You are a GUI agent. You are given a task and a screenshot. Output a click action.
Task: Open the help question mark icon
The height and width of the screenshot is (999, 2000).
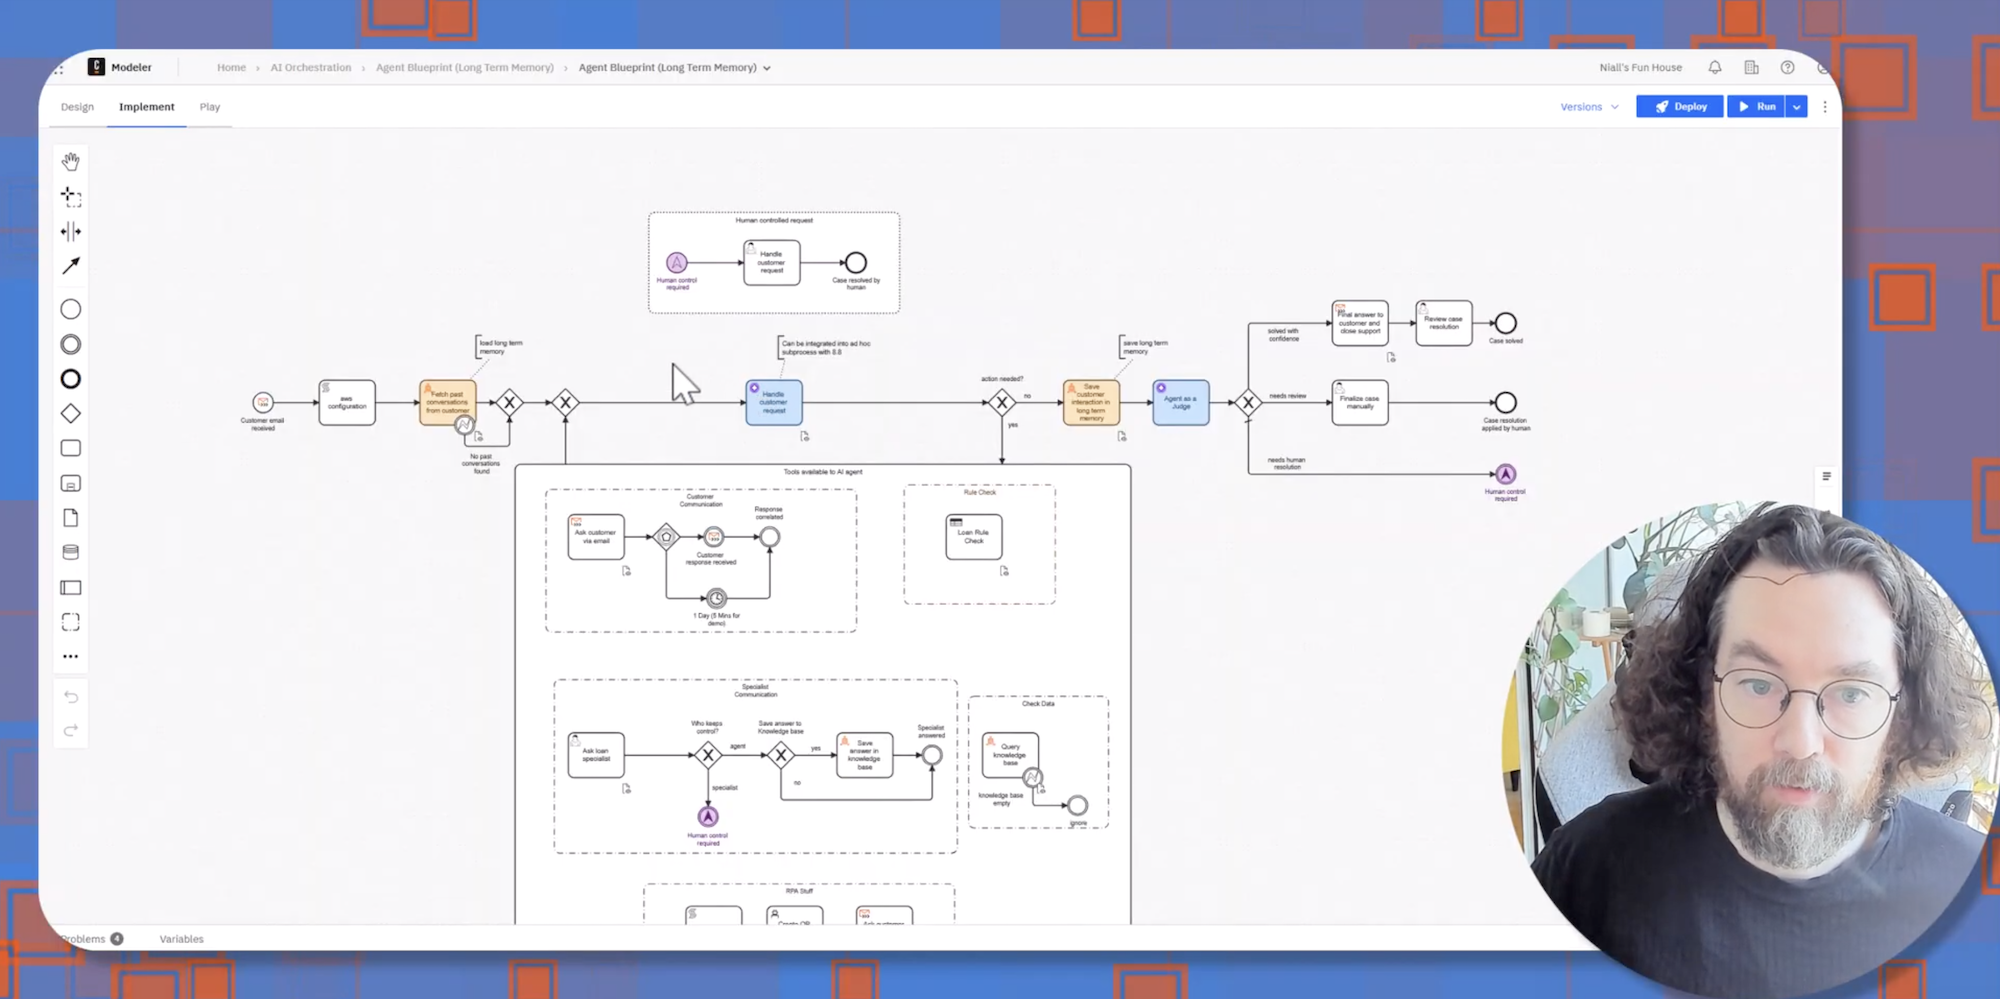[1787, 68]
